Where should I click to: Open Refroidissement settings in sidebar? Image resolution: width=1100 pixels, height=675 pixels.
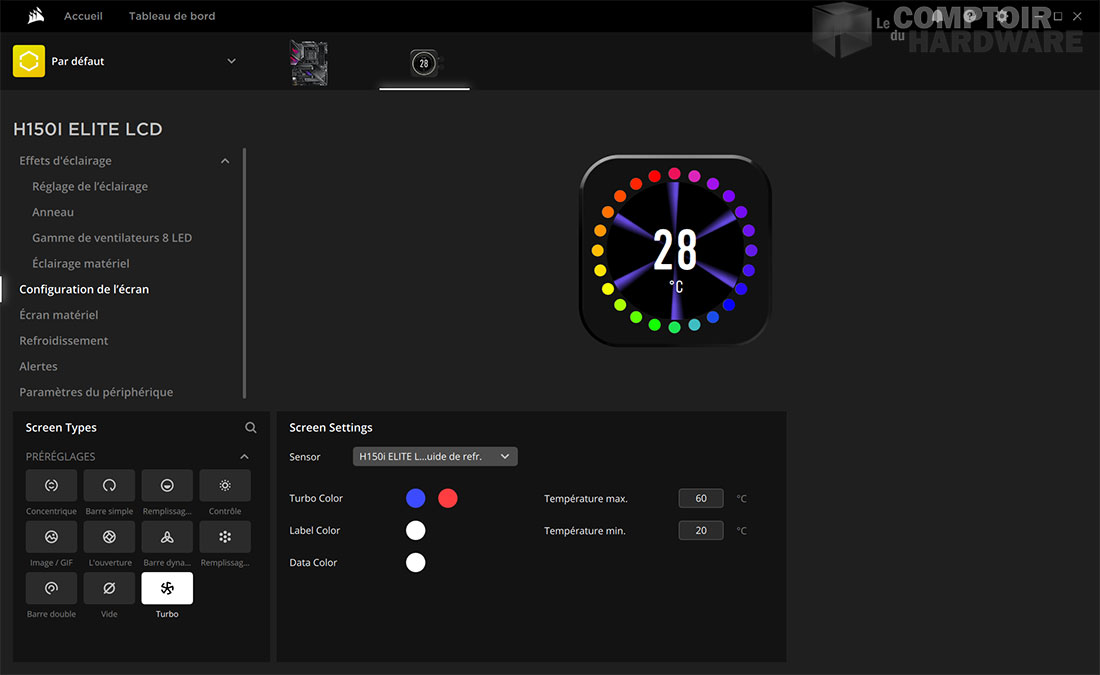pos(64,341)
